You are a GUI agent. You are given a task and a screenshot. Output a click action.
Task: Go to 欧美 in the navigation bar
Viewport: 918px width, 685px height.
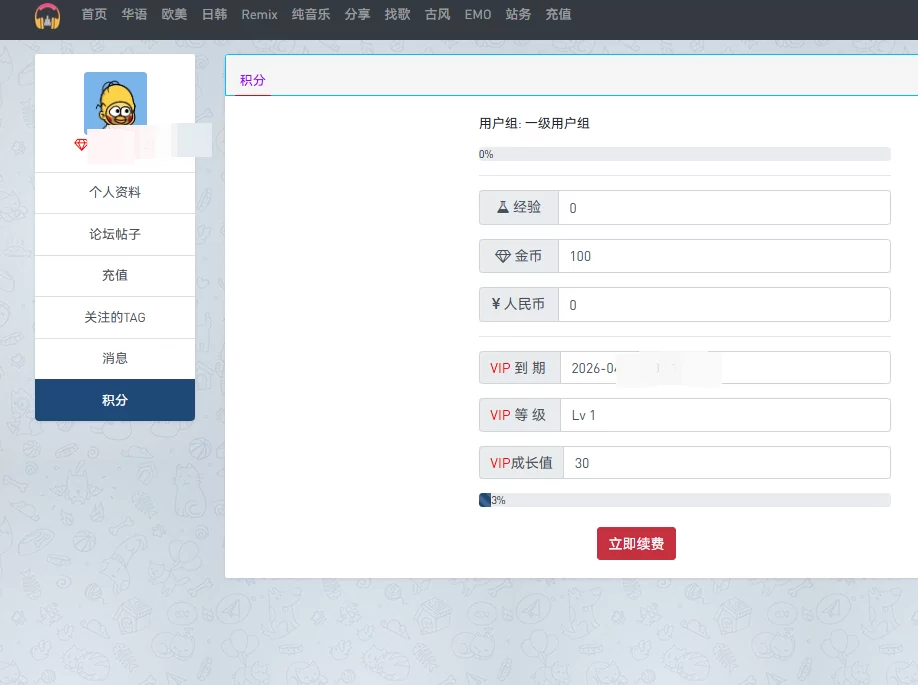tap(174, 14)
